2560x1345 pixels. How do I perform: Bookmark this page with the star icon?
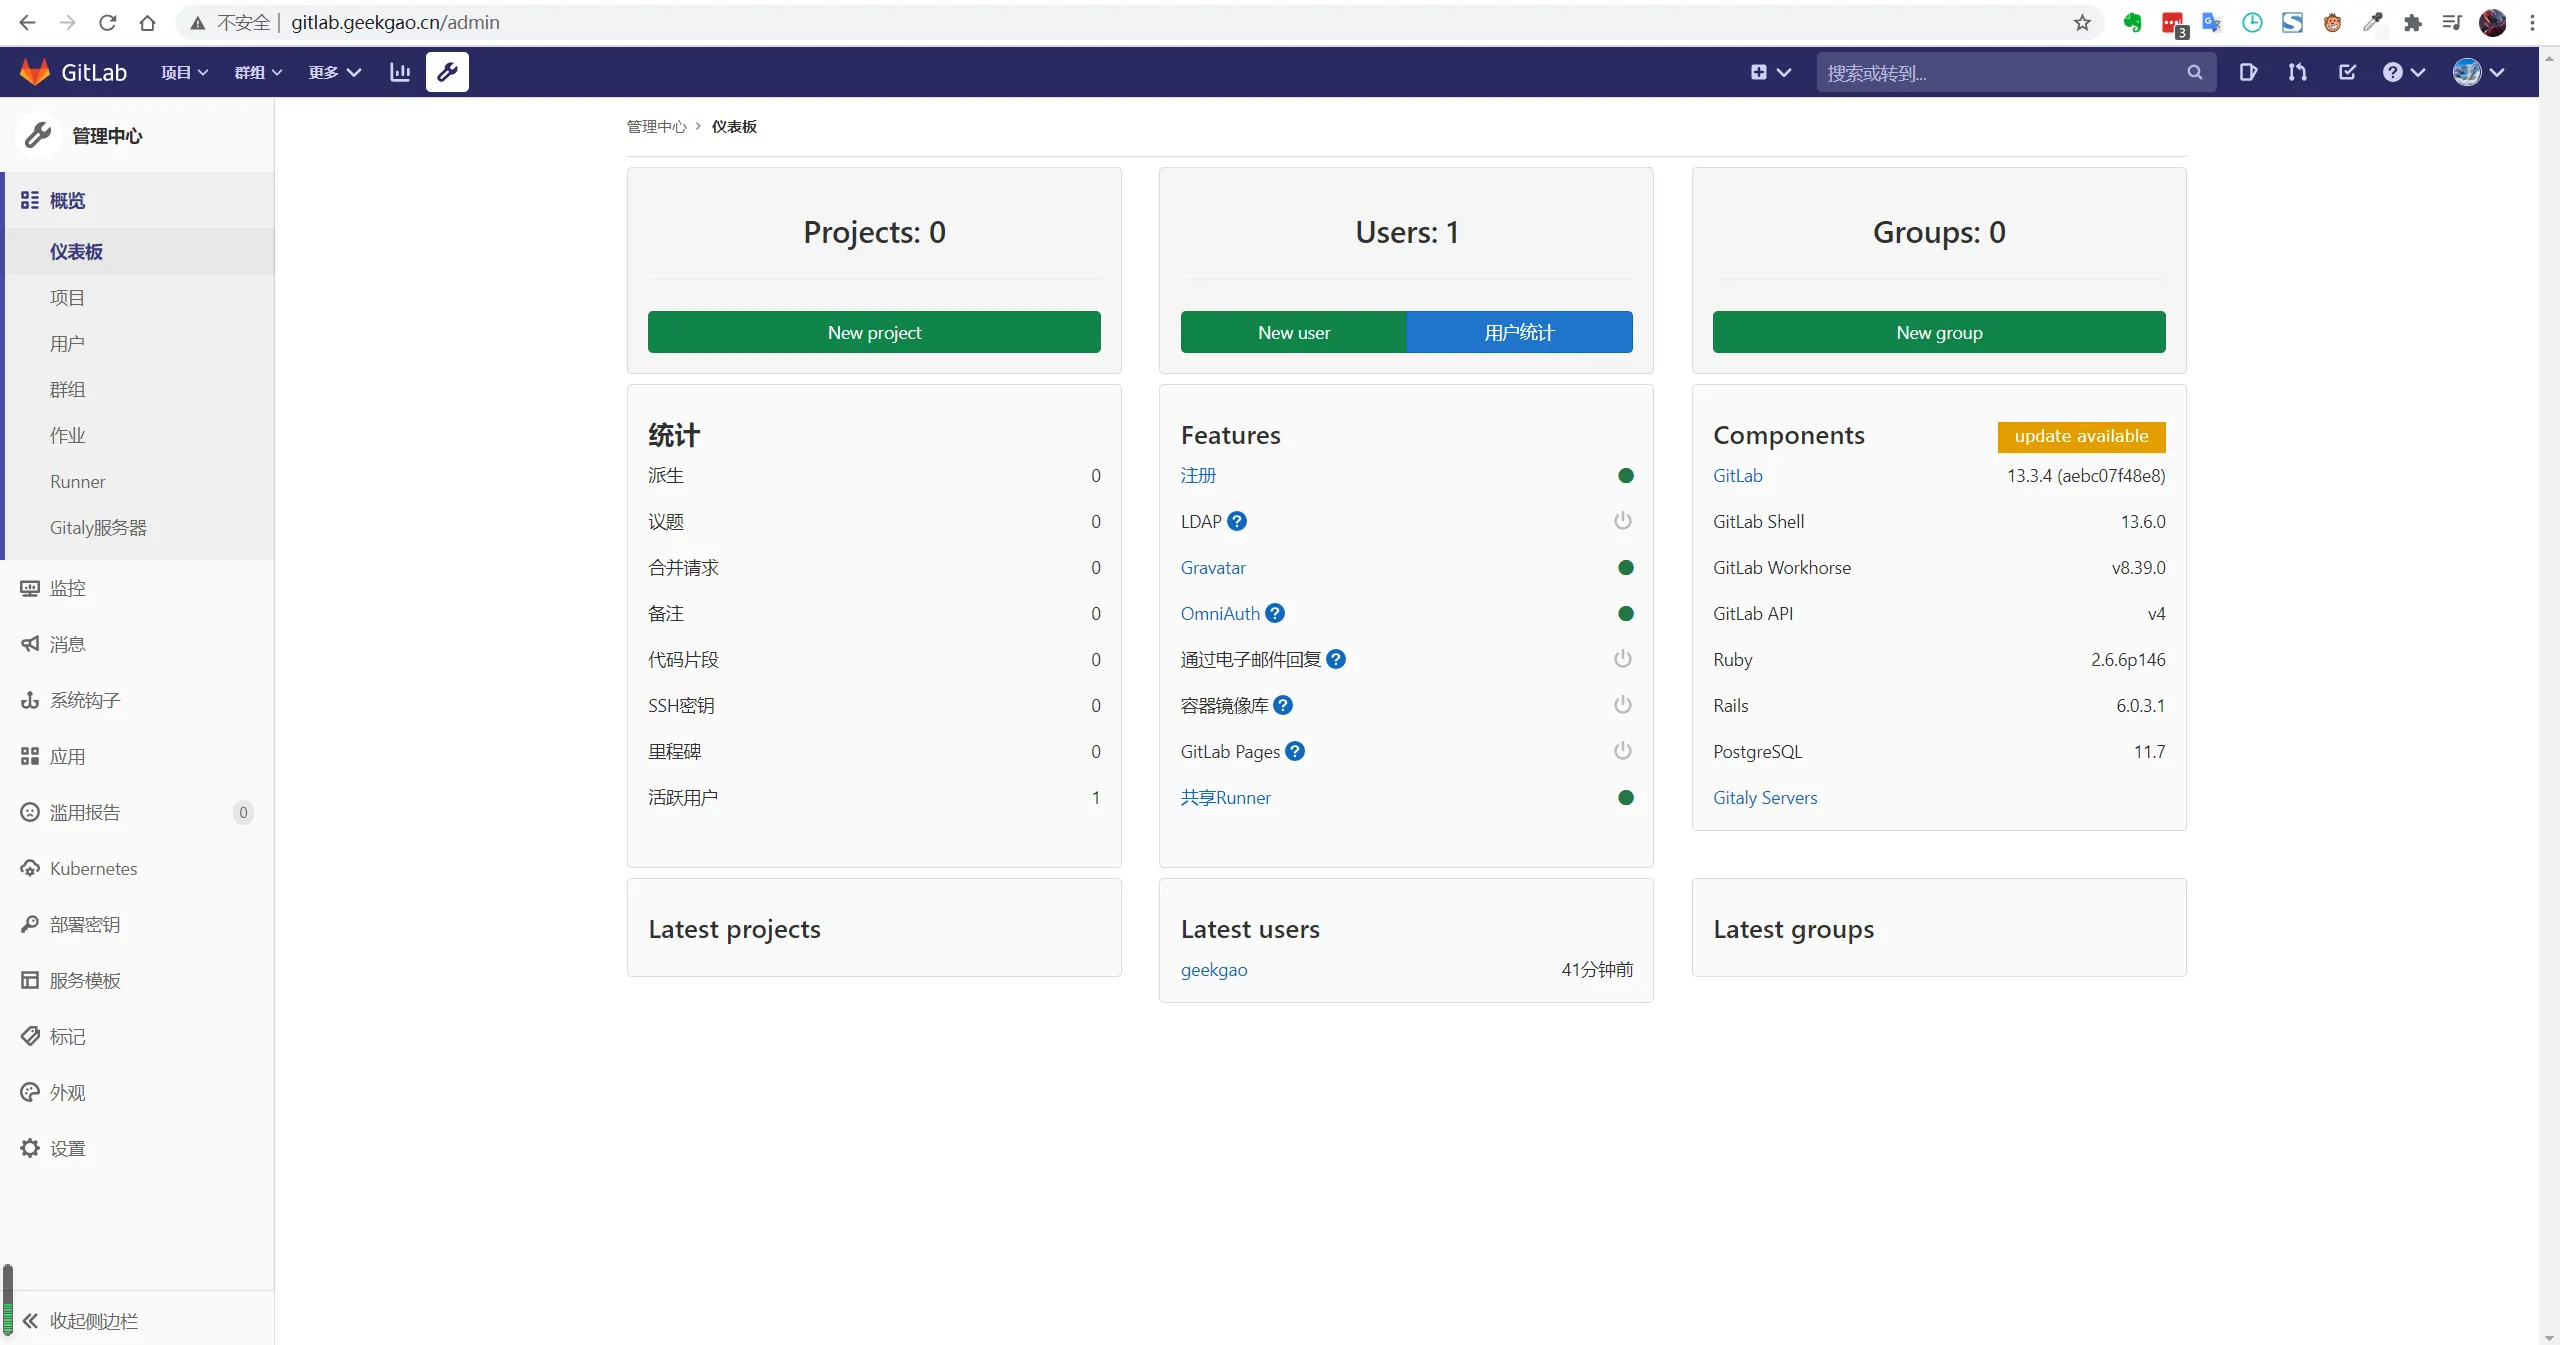point(2082,22)
